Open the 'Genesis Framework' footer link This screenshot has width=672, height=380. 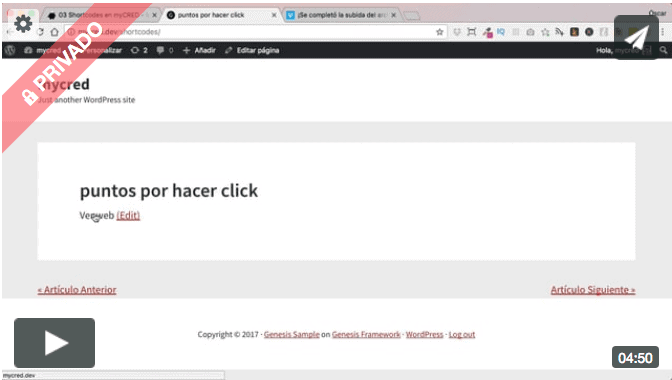pyautogui.click(x=366, y=334)
